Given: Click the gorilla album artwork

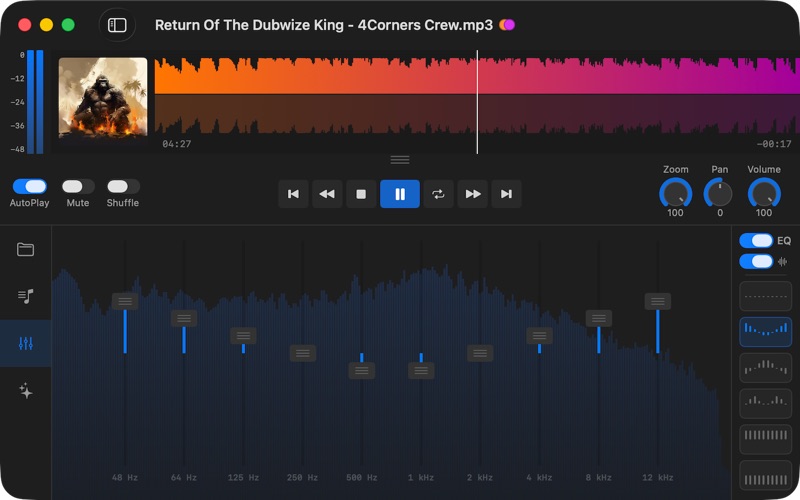Looking at the screenshot, I should click(x=103, y=98).
